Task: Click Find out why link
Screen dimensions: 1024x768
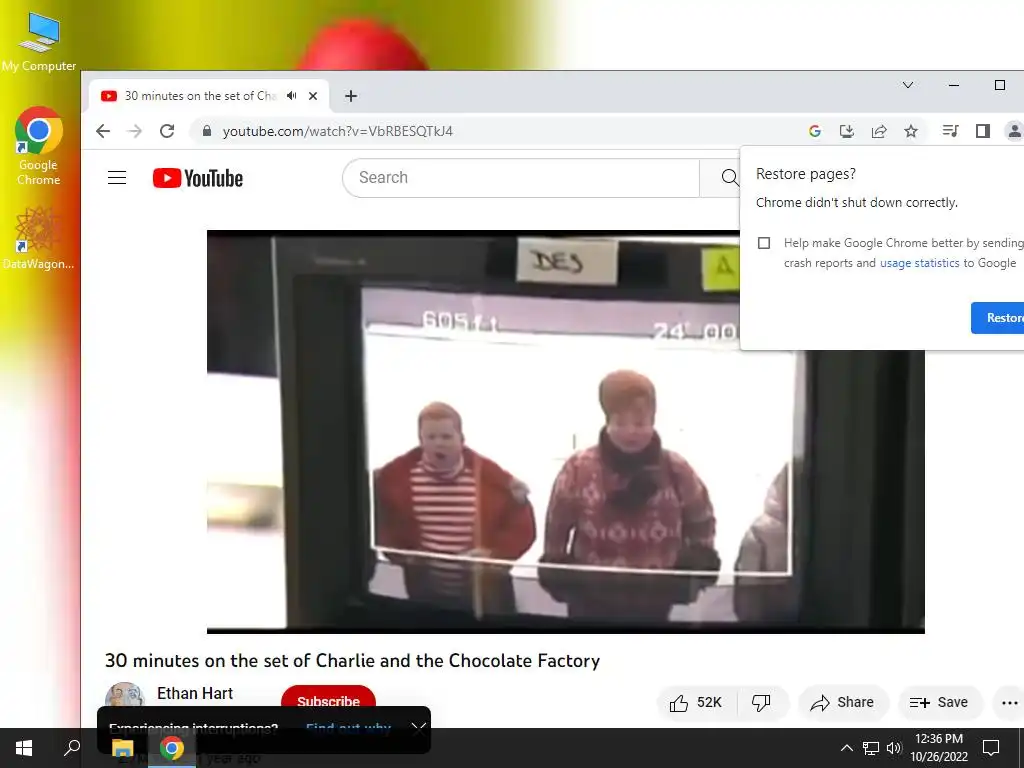Action: coord(348,728)
